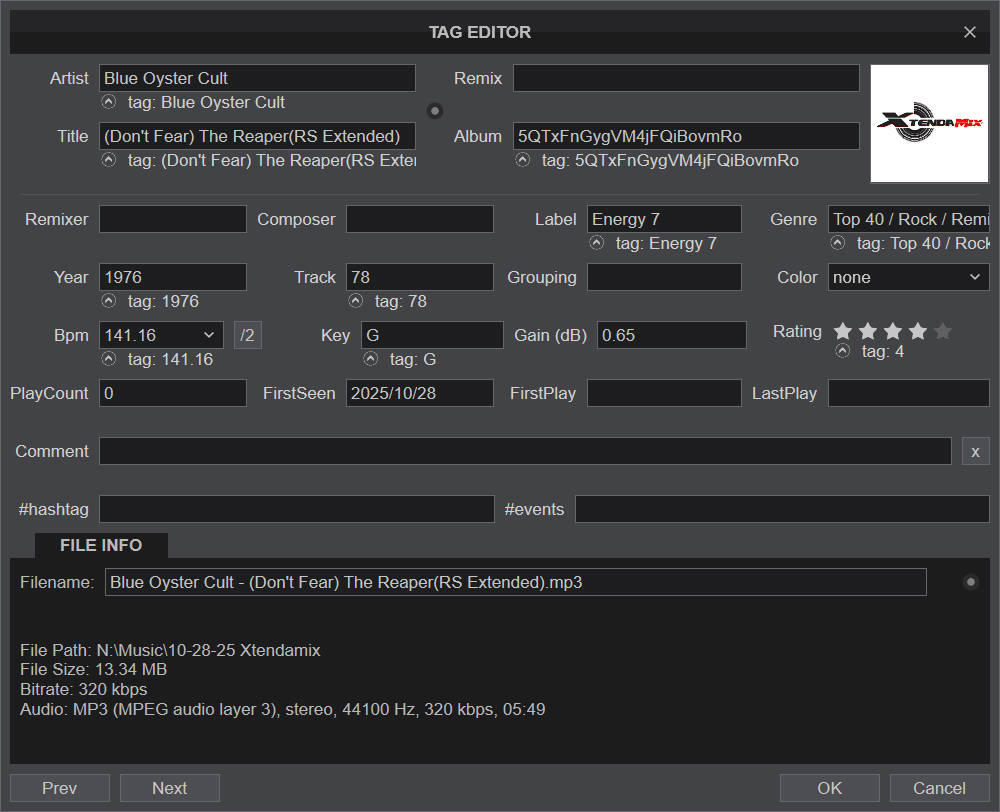Clear the comment with the x button
The width and height of the screenshot is (1000, 812).
pyautogui.click(x=975, y=451)
